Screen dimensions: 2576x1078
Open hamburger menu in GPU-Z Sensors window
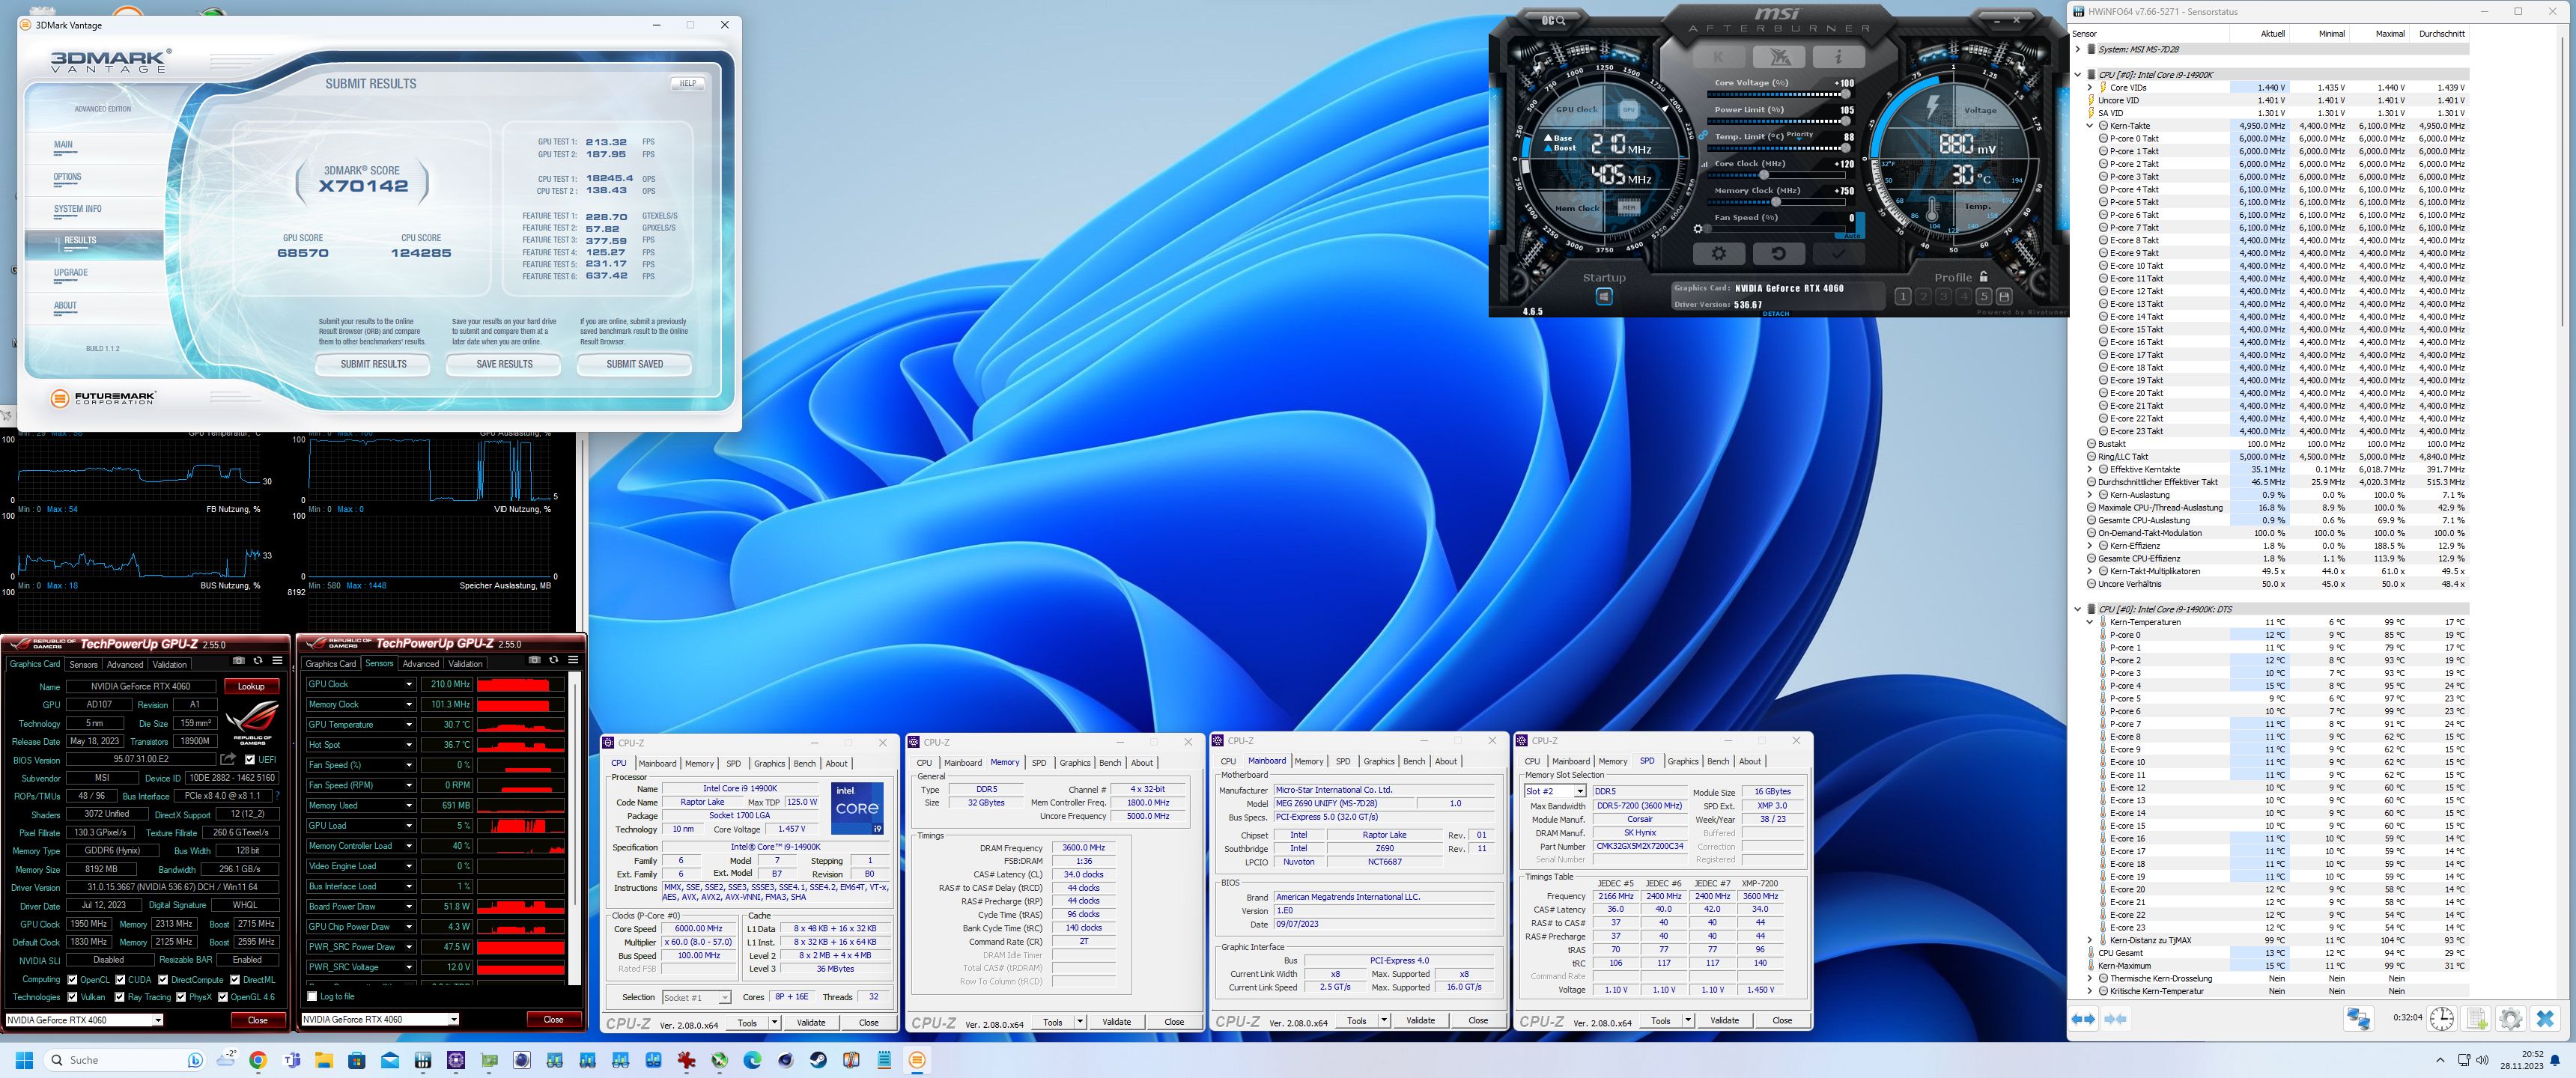coord(573,660)
